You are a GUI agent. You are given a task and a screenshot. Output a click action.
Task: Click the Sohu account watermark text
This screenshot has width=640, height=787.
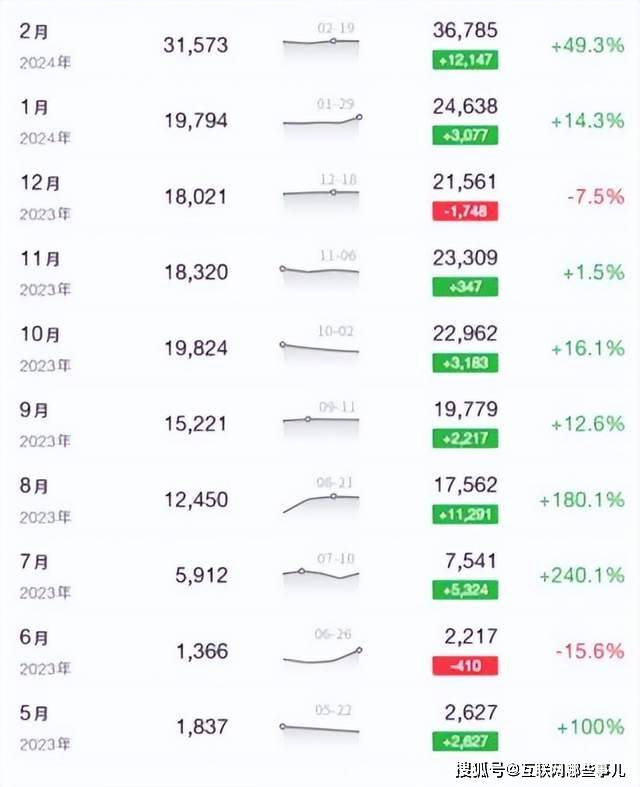540,769
